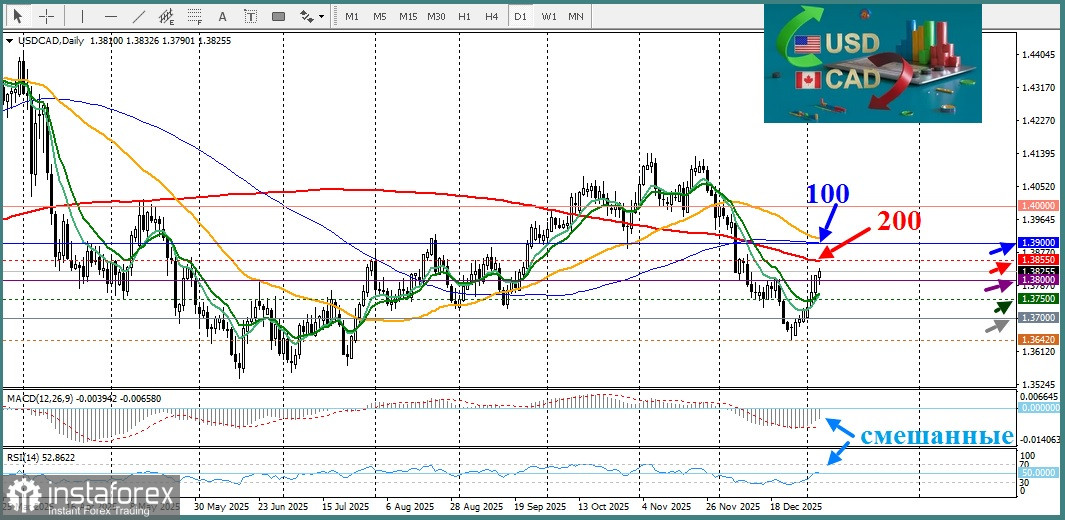
Task: Activate the Crosshair tool
Action: click(46, 16)
